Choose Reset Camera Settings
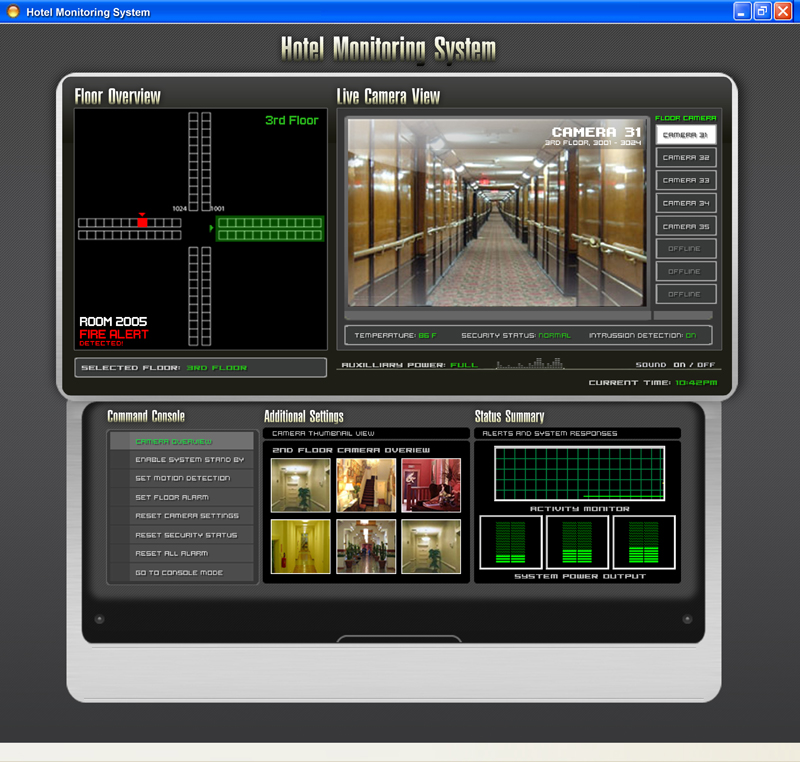 (182, 516)
